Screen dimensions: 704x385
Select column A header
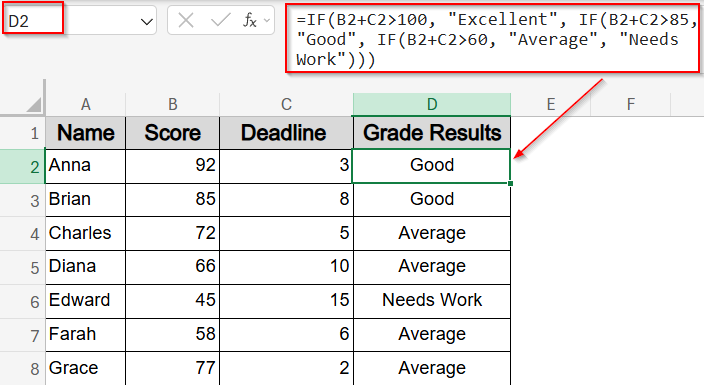point(85,104)
